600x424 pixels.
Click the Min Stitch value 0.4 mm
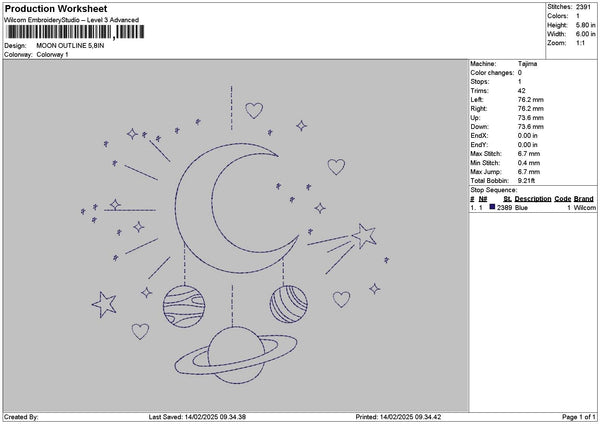pos(529,163)
